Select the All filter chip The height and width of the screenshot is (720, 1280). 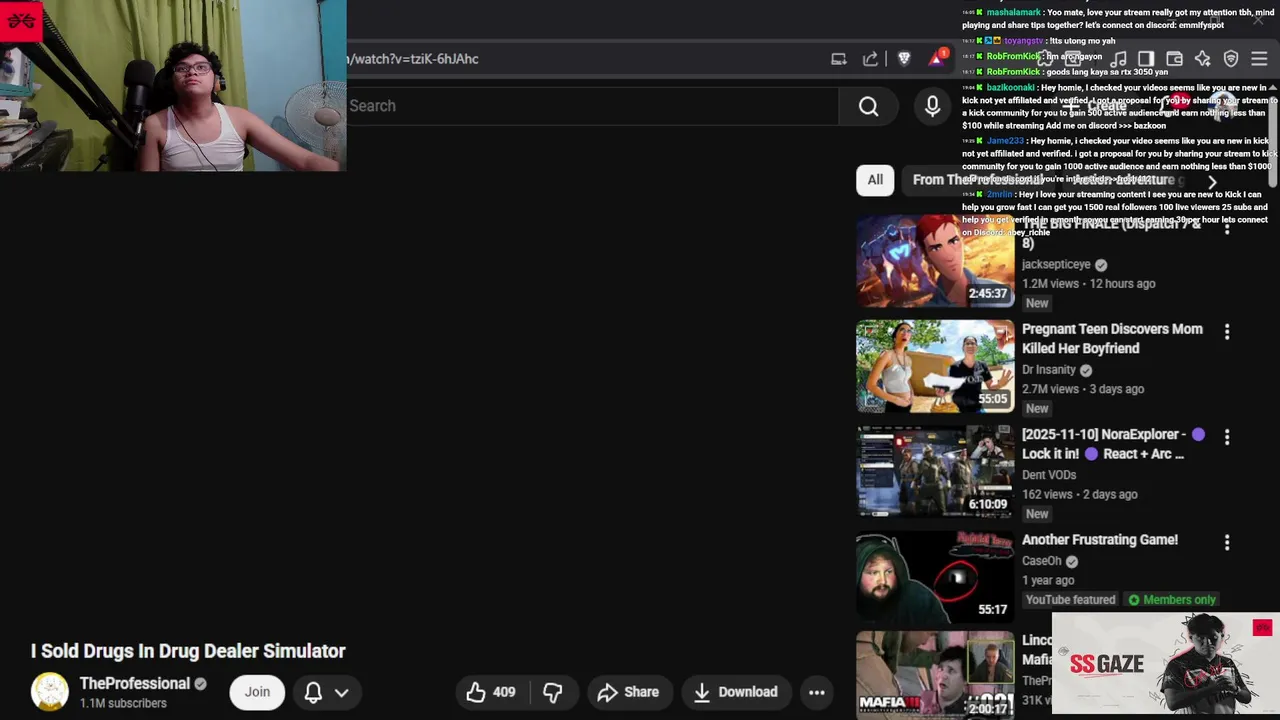coord(875,180)
